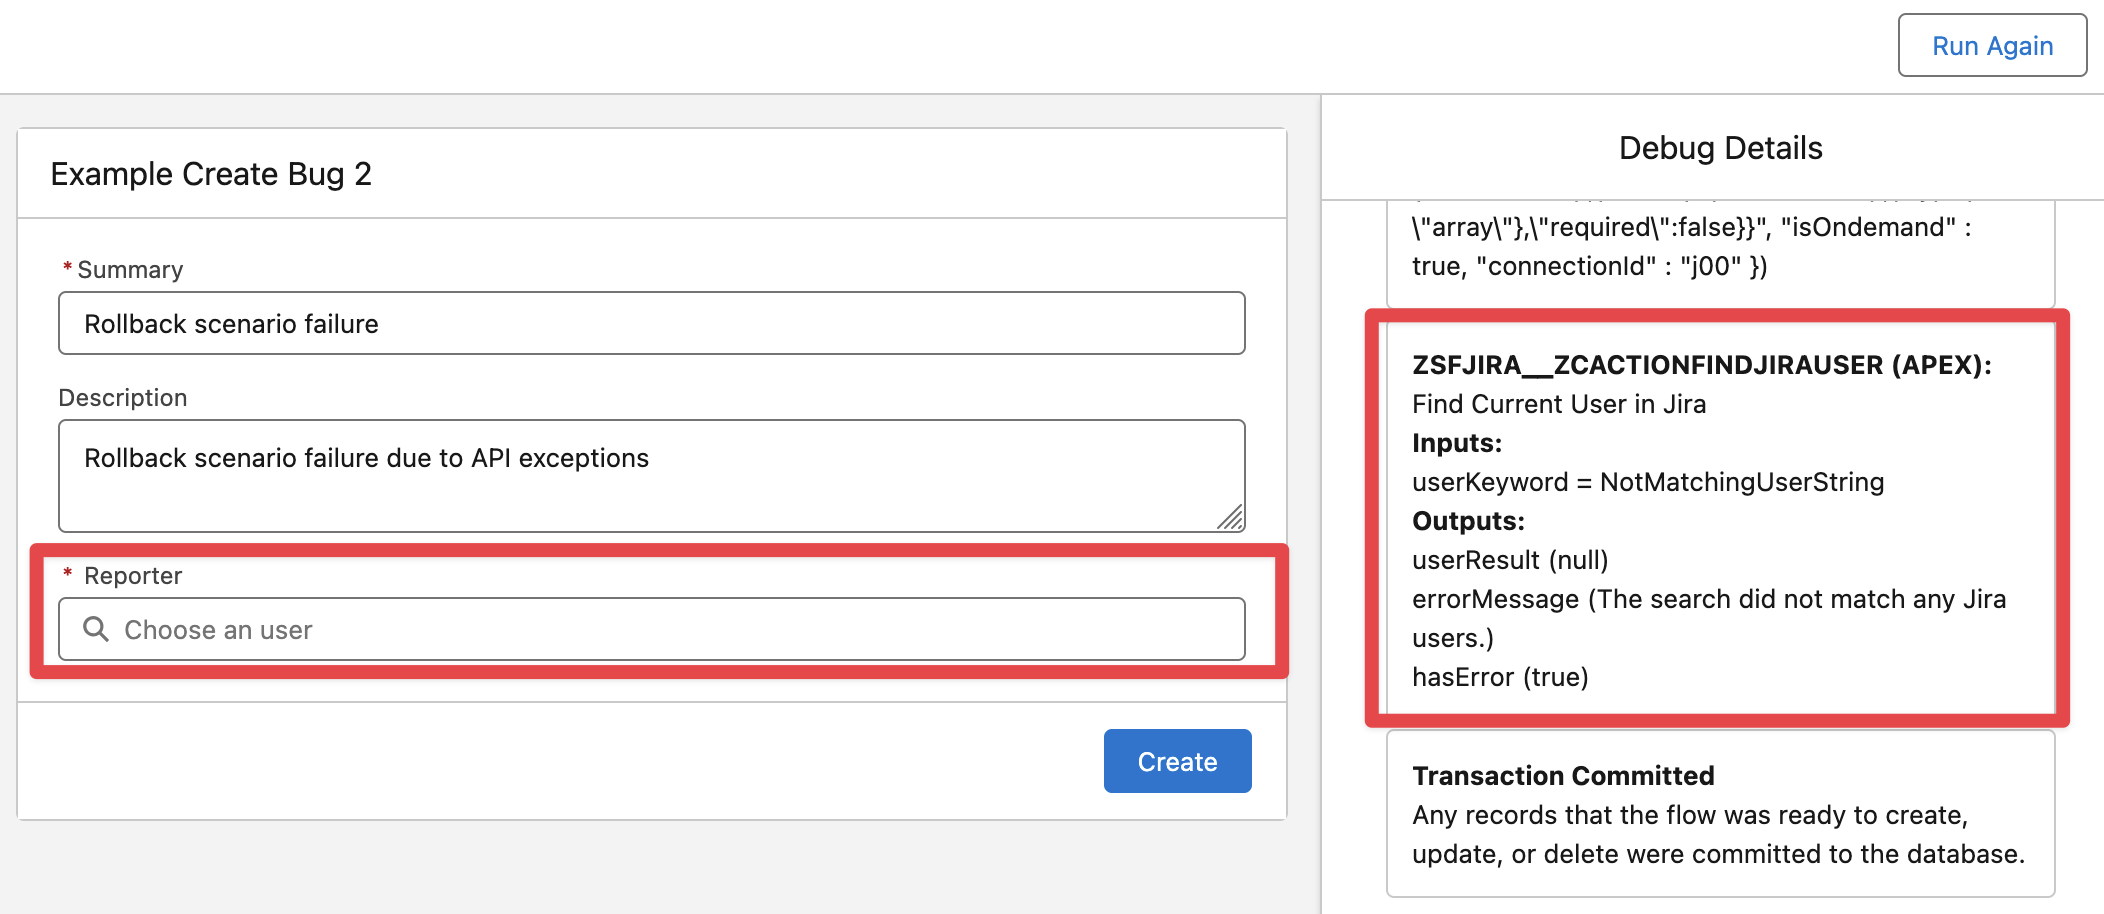
Task: Click the connectionId text in debug log
Action: [x=1564, y=266]
